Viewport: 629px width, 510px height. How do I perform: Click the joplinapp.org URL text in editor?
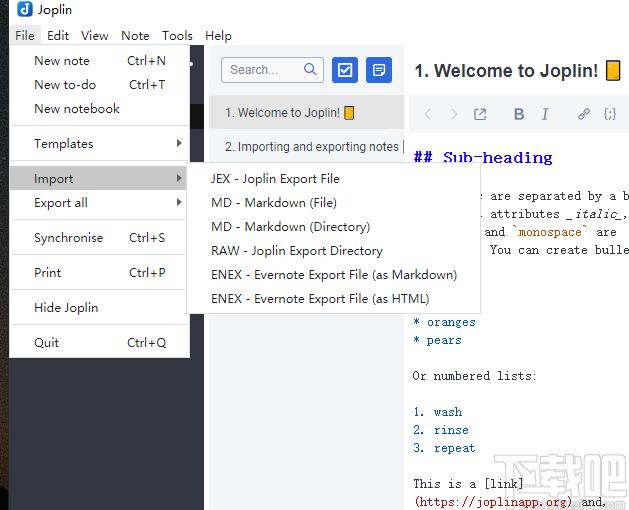click(x=493, y=502)
